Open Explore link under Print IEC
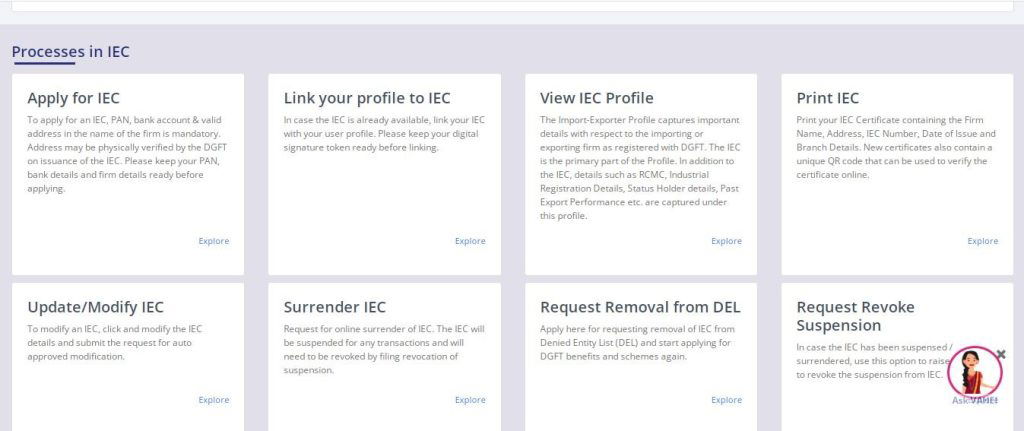 983,241
